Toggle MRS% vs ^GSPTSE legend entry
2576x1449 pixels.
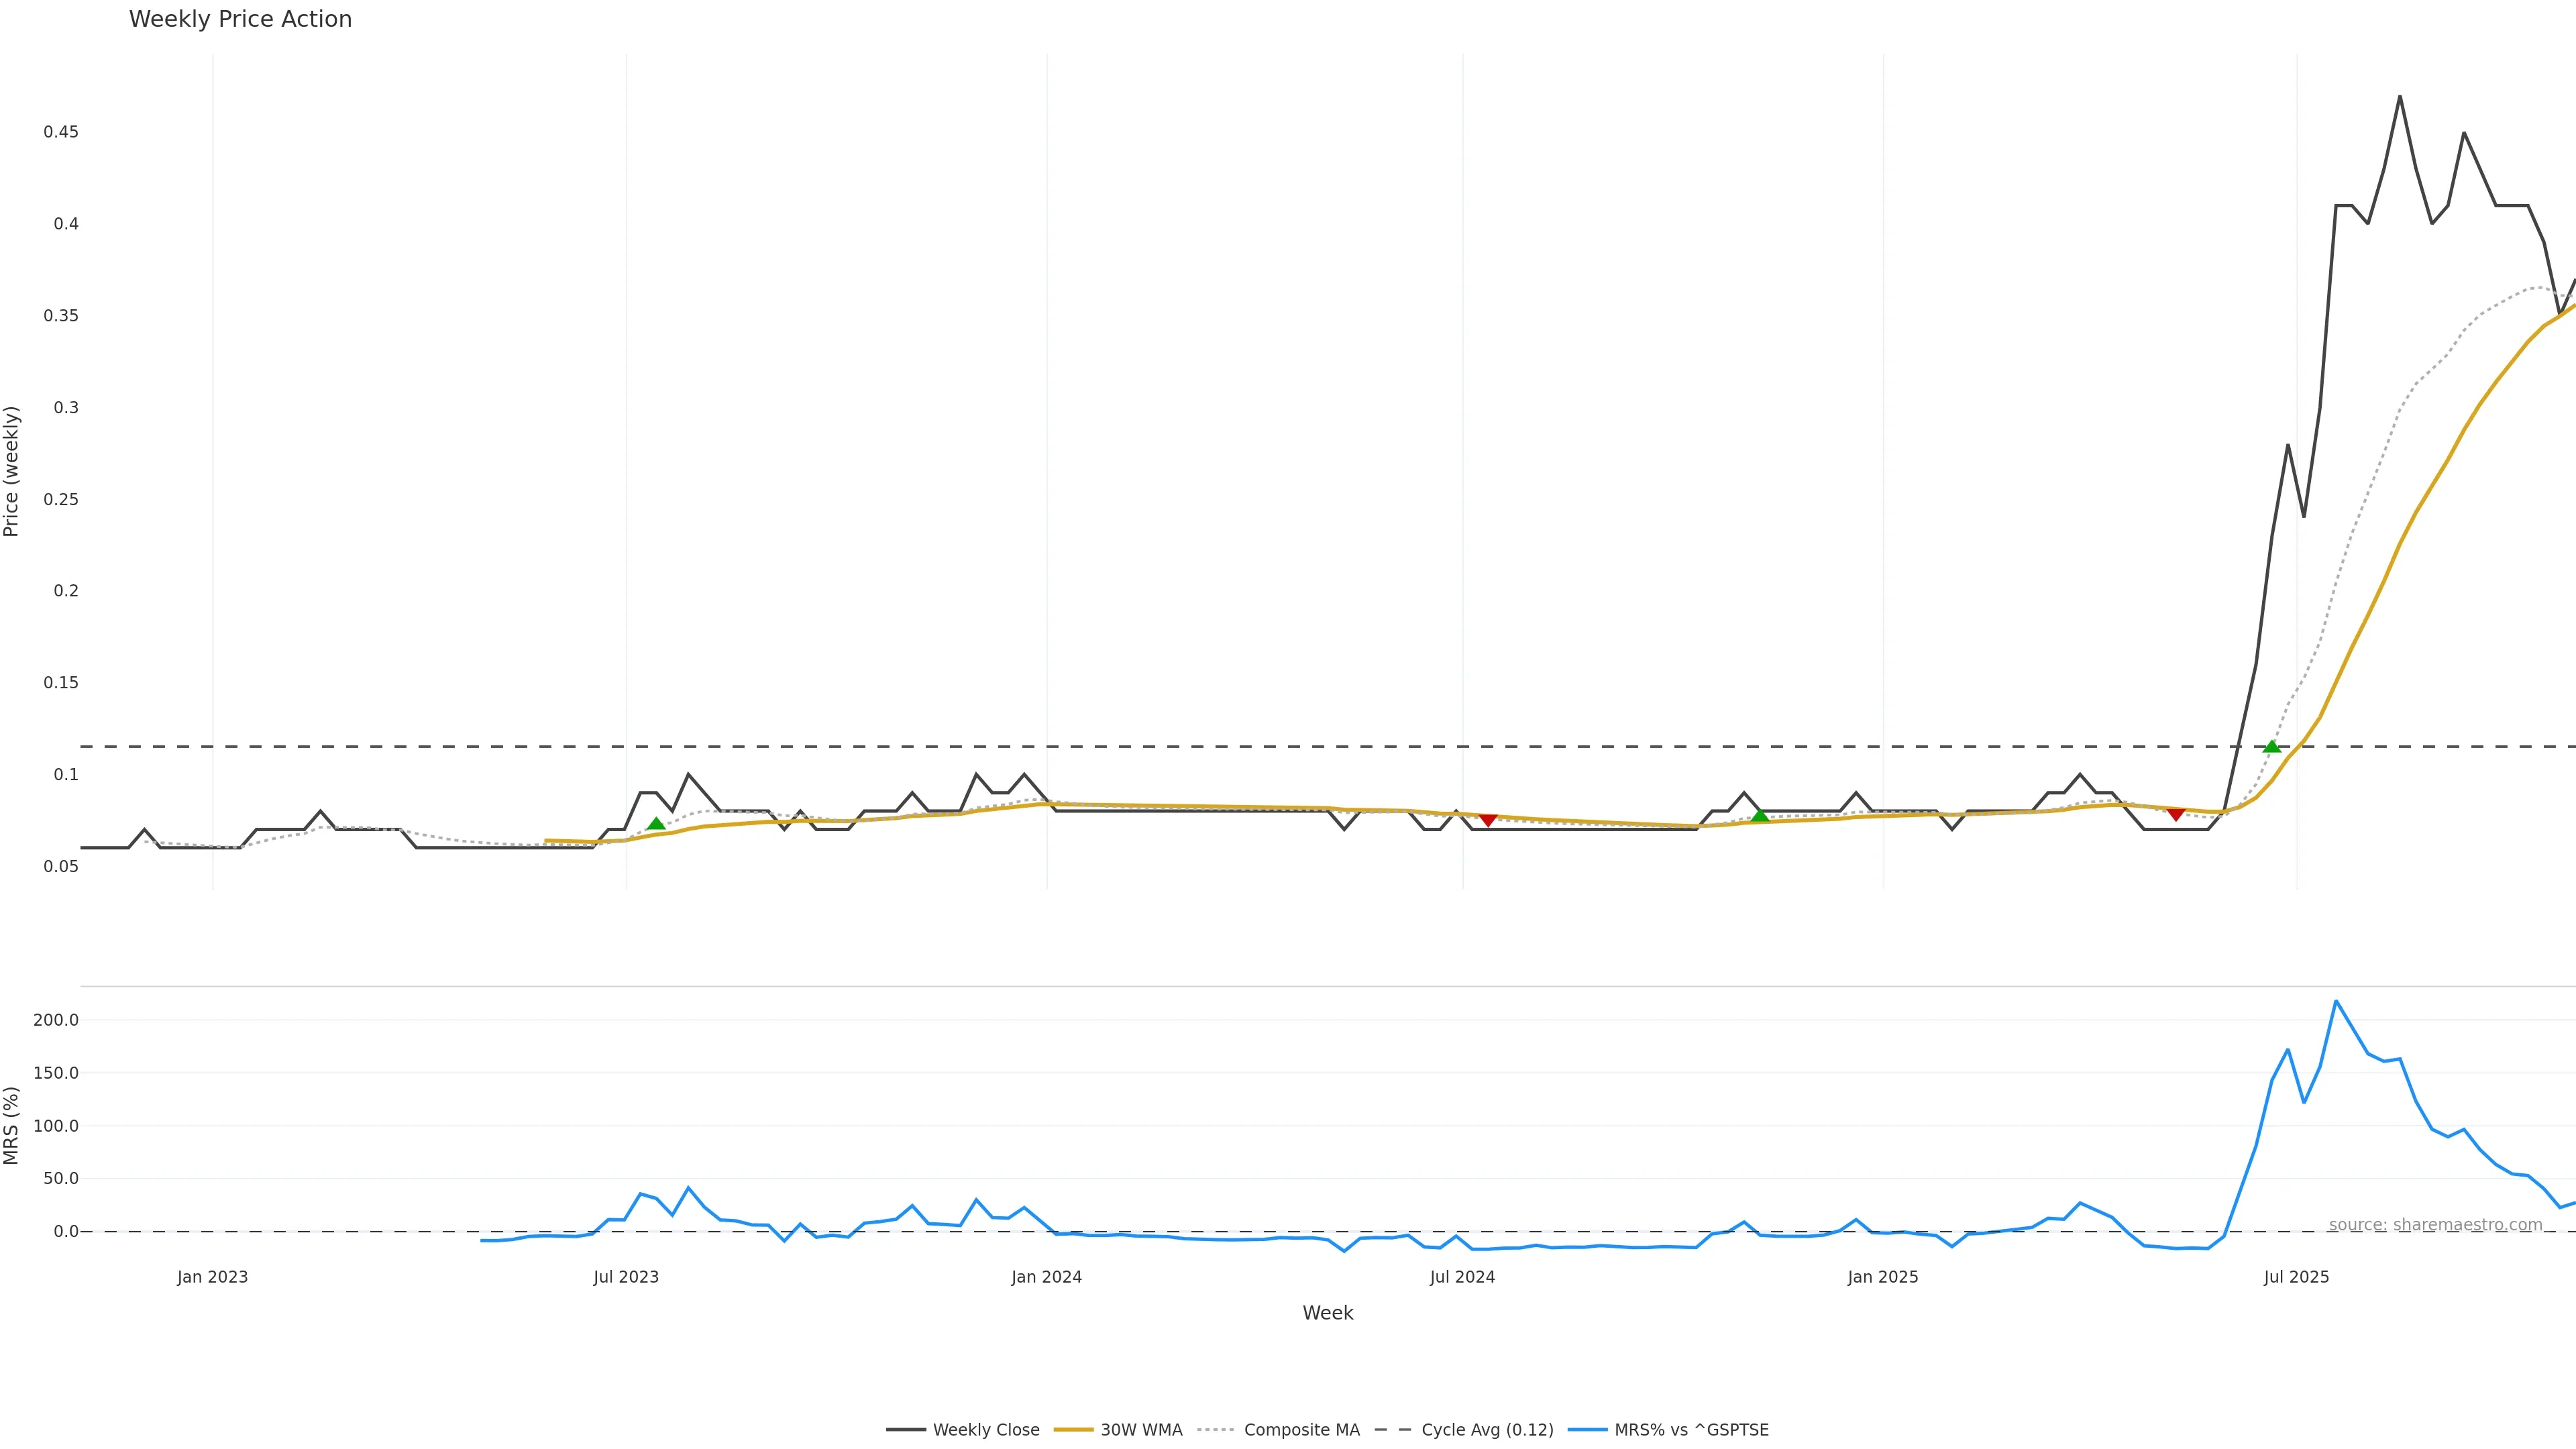[x=1691, y=1430]
